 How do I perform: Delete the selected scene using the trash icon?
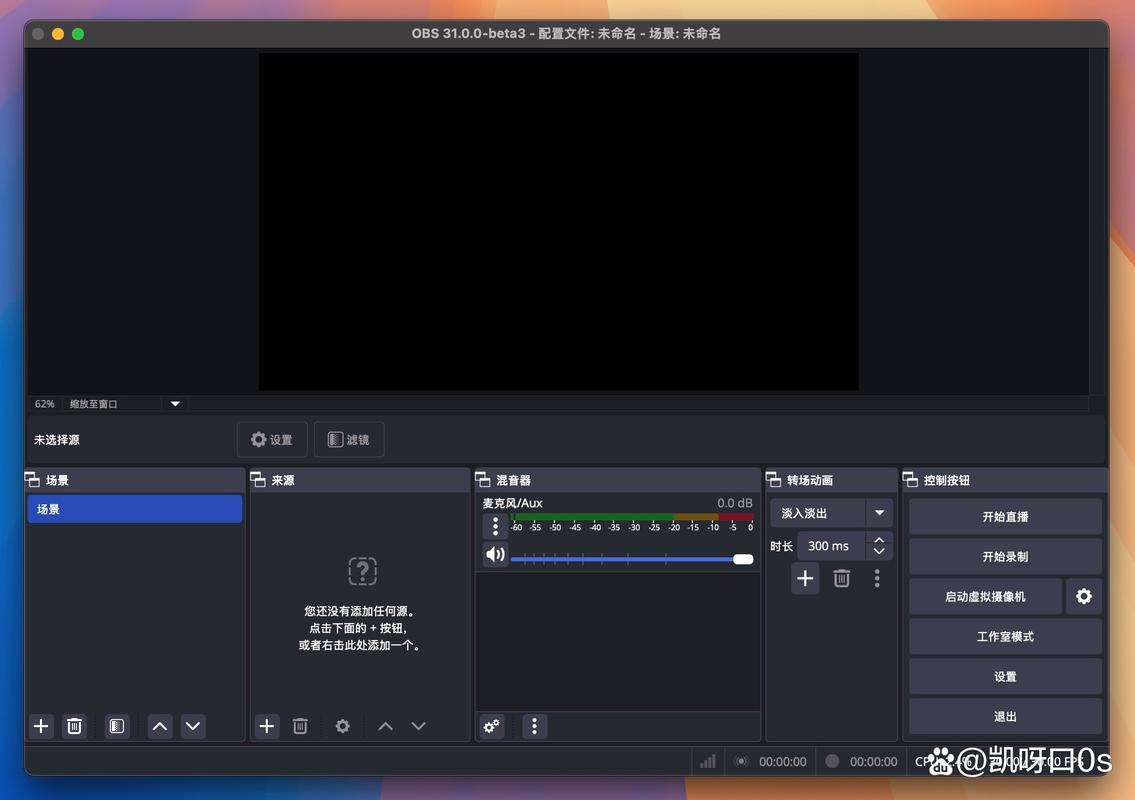point(74,726)
